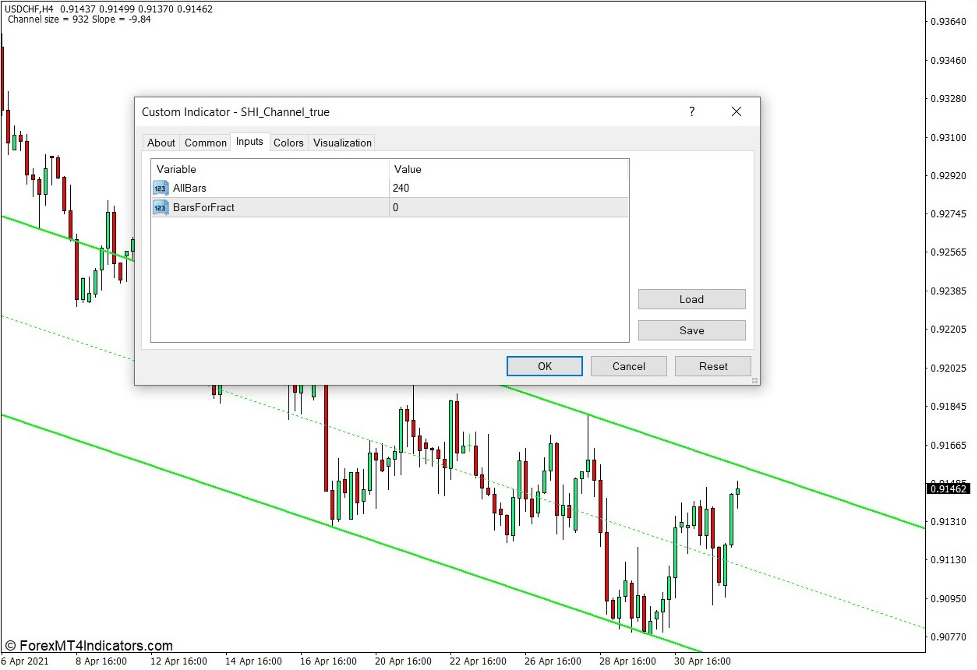Screen dimensions: 977x670
Task: Reset the indicator inputs
Action: (x=713, y=366)
